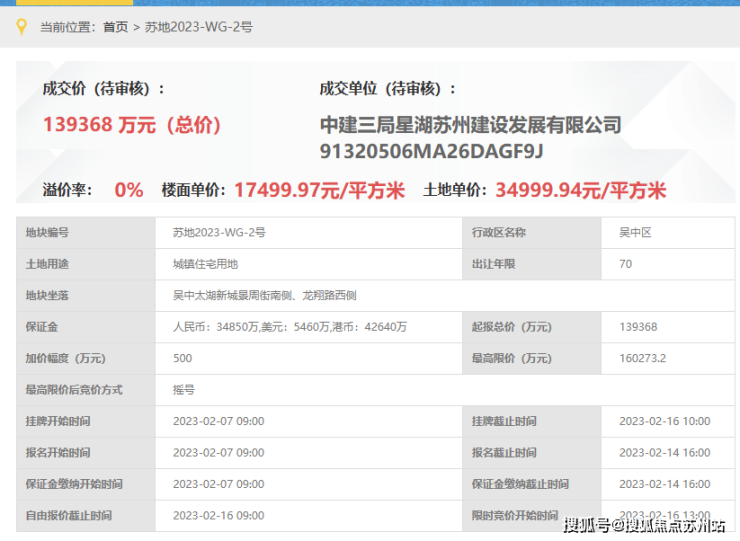Click the yellow location pin icon
The height and width of the screenshot is (541, 740).
21,27
